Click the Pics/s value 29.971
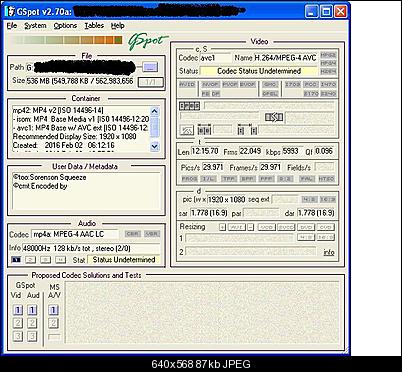 point(213,167)
